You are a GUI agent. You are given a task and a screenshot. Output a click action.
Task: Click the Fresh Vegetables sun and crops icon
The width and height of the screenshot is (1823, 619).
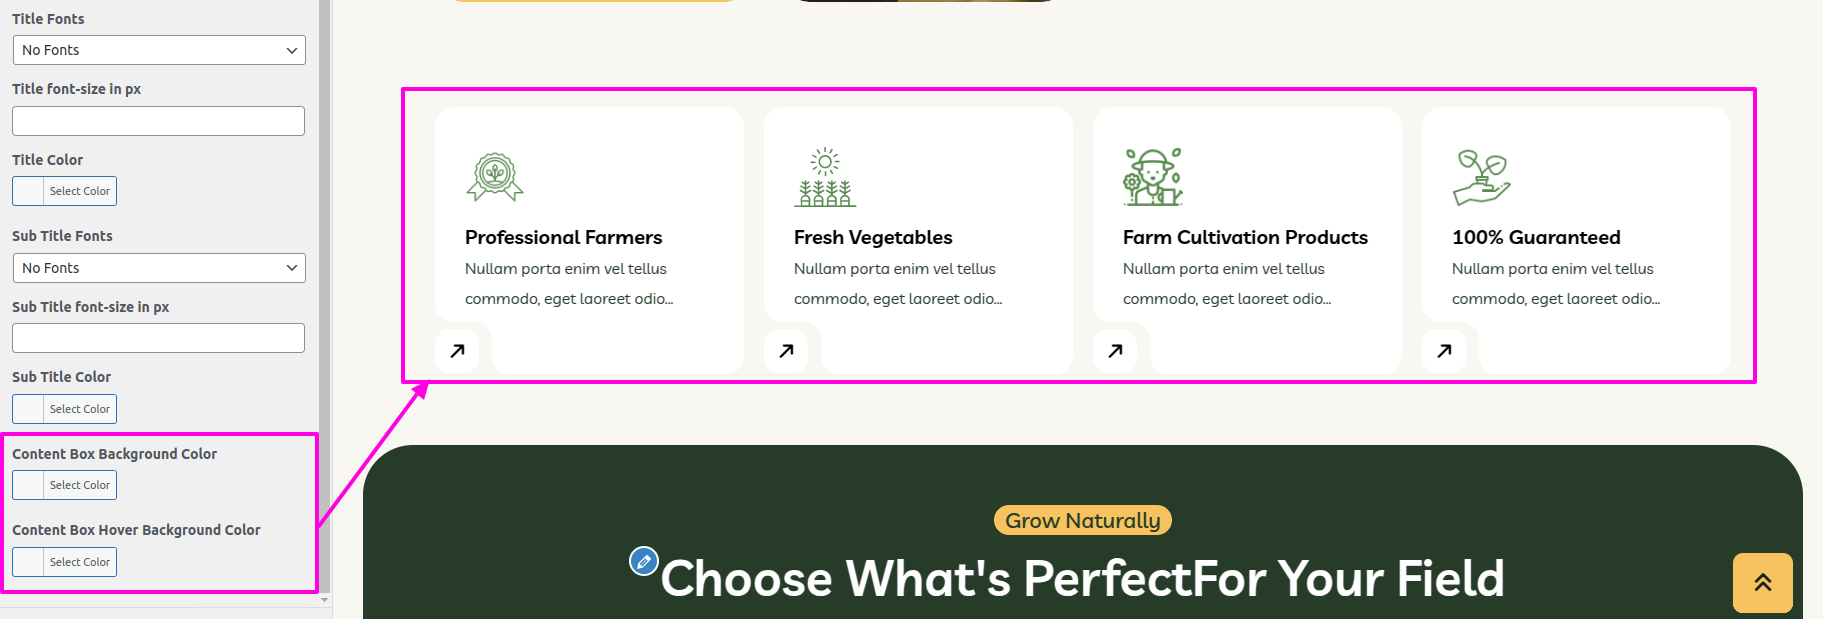click(x=825, y=177)
